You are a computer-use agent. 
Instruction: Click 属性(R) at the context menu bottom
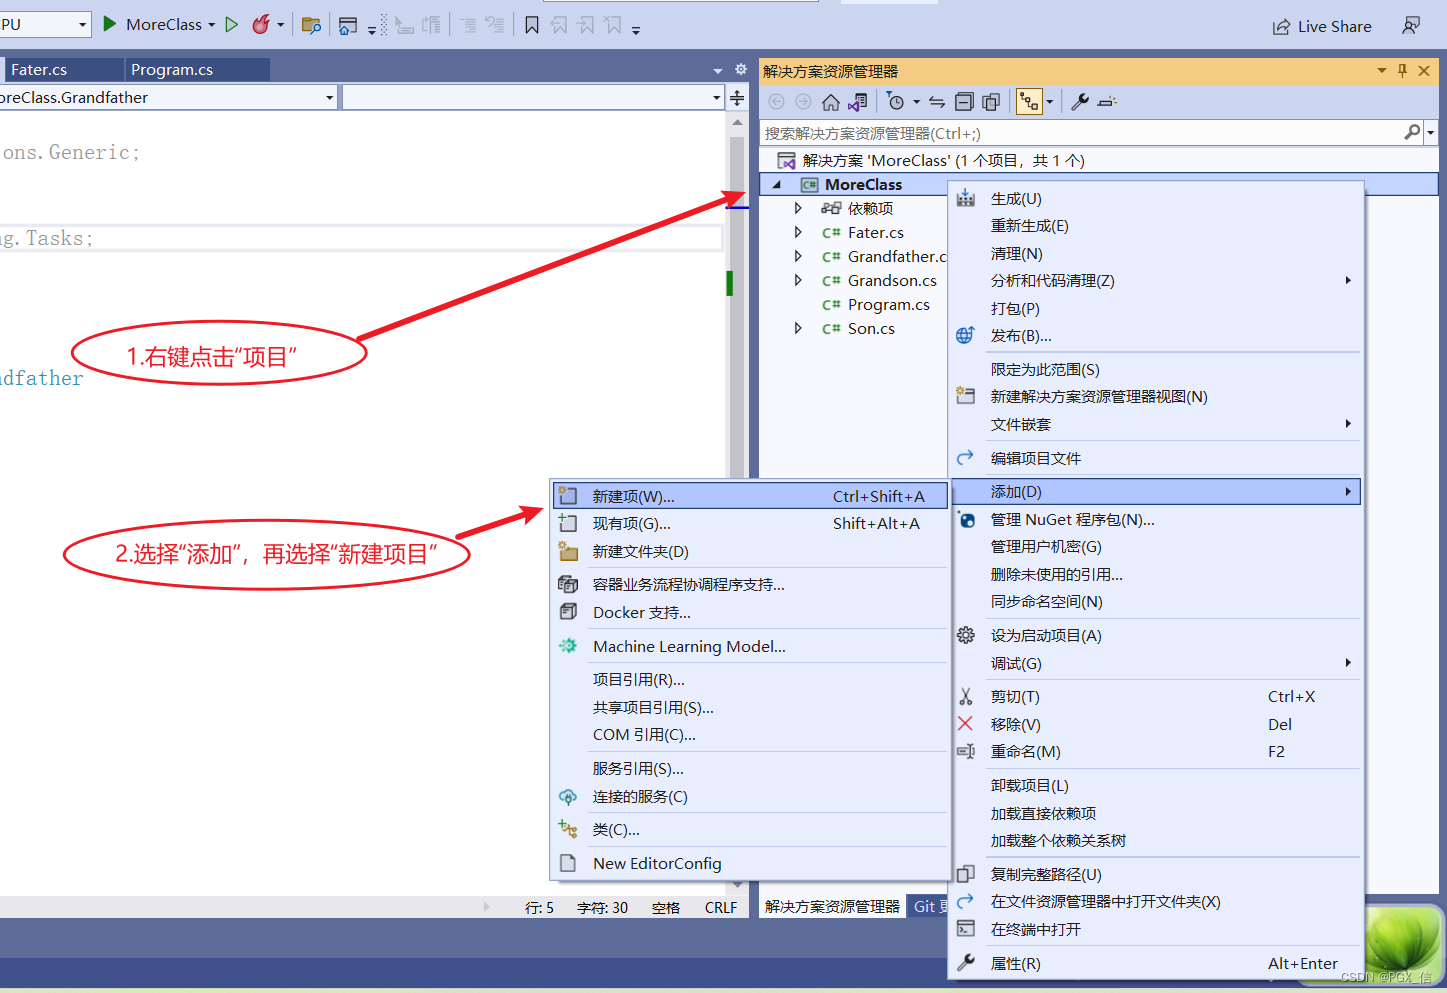pos(1156,963)
